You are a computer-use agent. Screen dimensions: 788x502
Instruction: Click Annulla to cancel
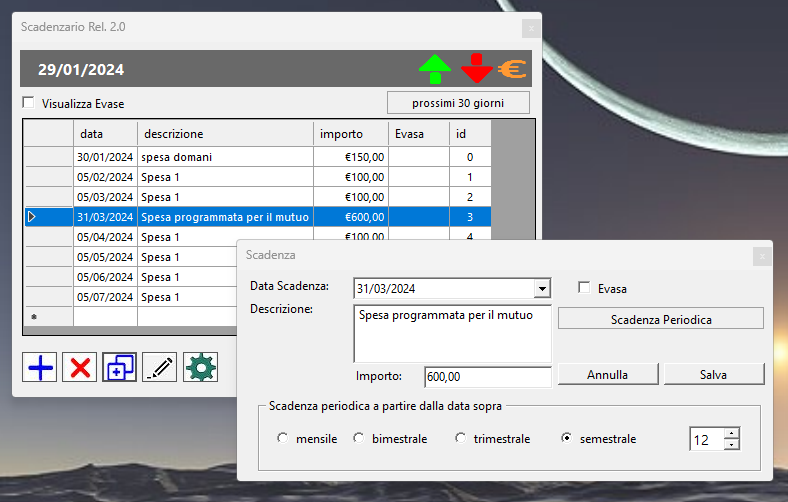(x=608, y=374)
